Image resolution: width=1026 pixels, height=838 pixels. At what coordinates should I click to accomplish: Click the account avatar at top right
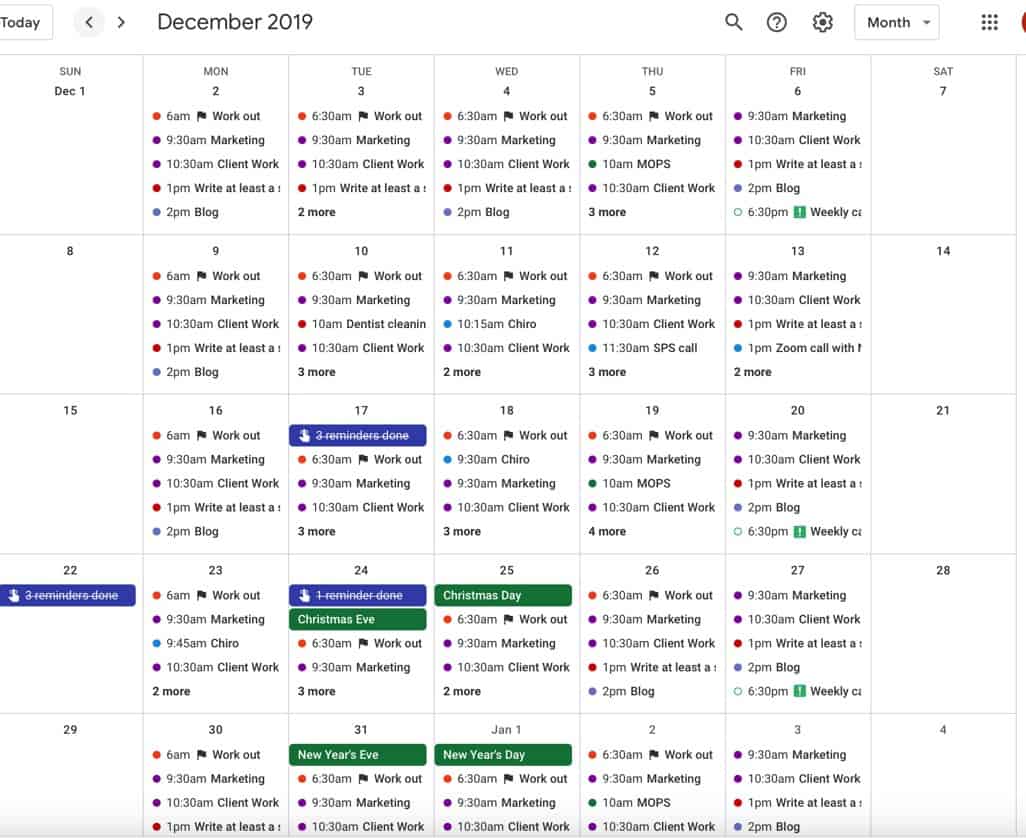pyautogui.click(x=1021, y=22)
